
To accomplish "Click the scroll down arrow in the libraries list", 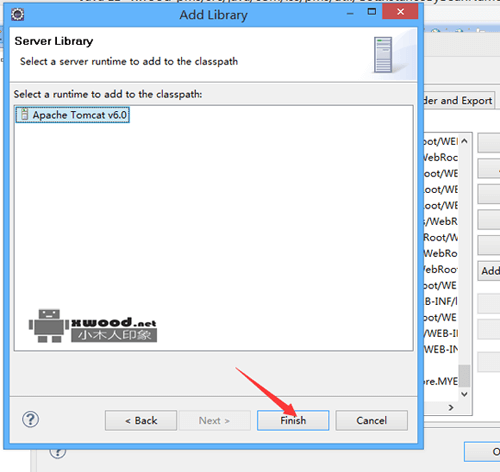I will point(464,394).
